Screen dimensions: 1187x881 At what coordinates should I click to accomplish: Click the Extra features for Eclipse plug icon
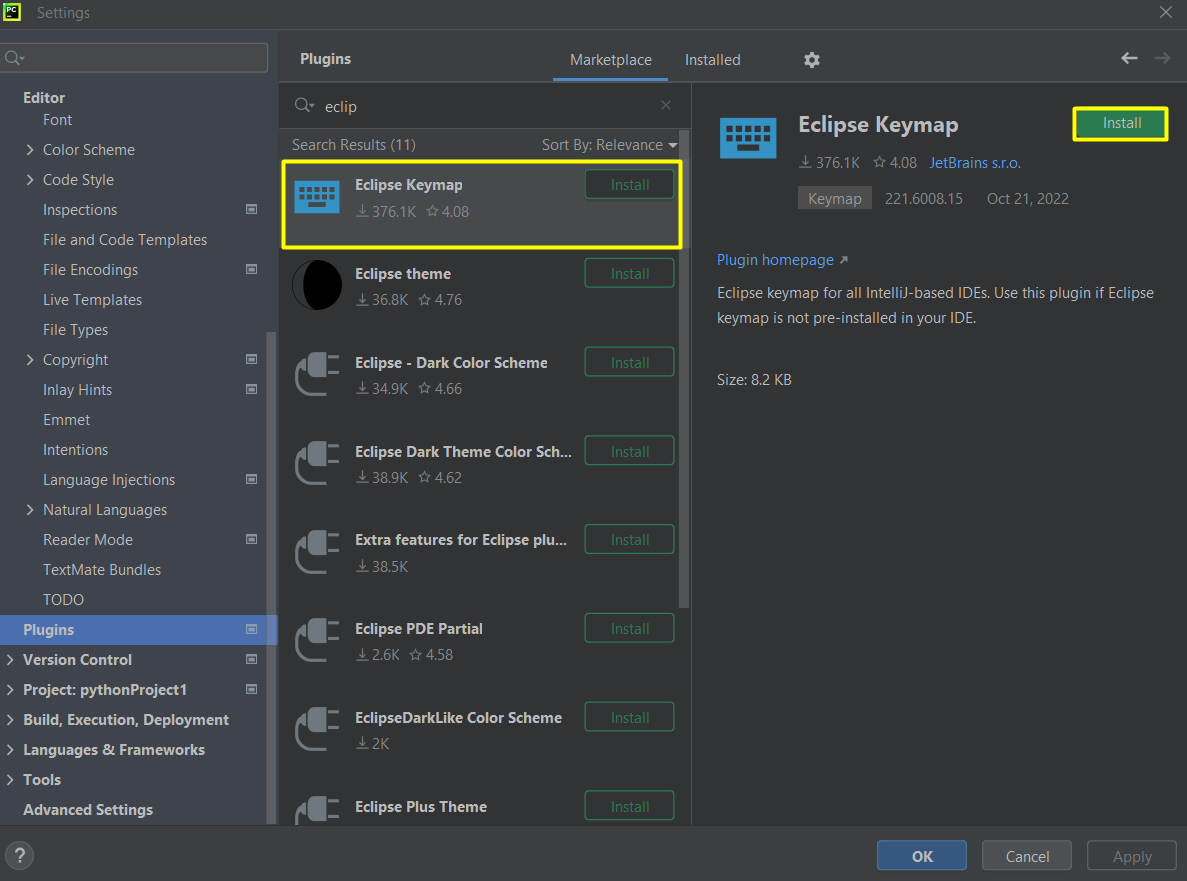316,552
